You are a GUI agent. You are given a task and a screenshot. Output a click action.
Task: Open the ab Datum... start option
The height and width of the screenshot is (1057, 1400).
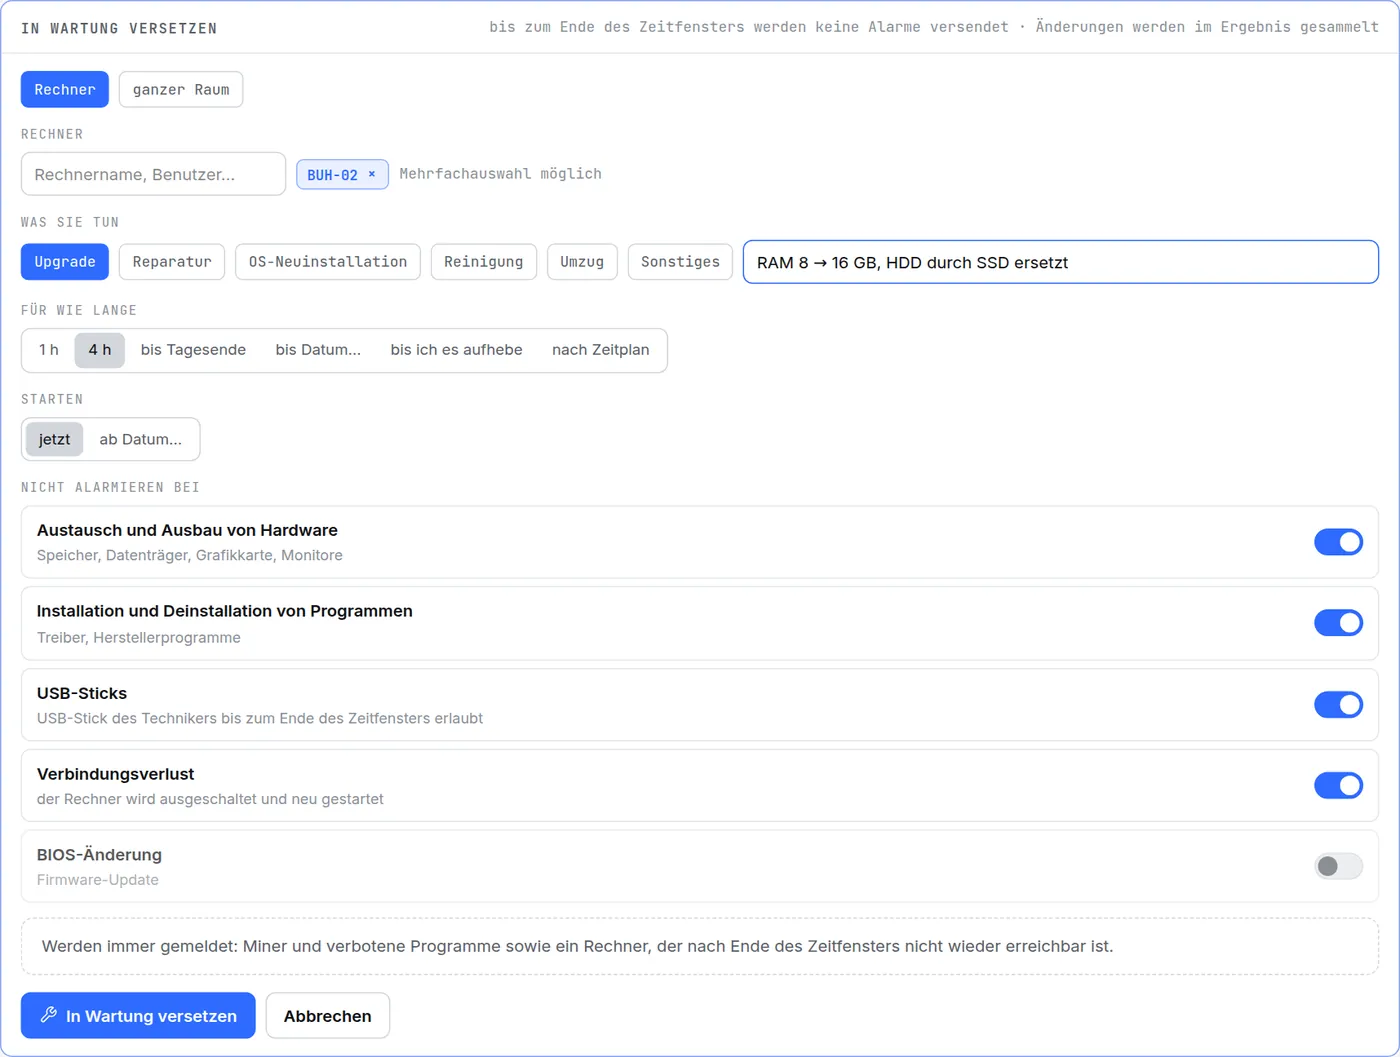click(x=141, y=439)
